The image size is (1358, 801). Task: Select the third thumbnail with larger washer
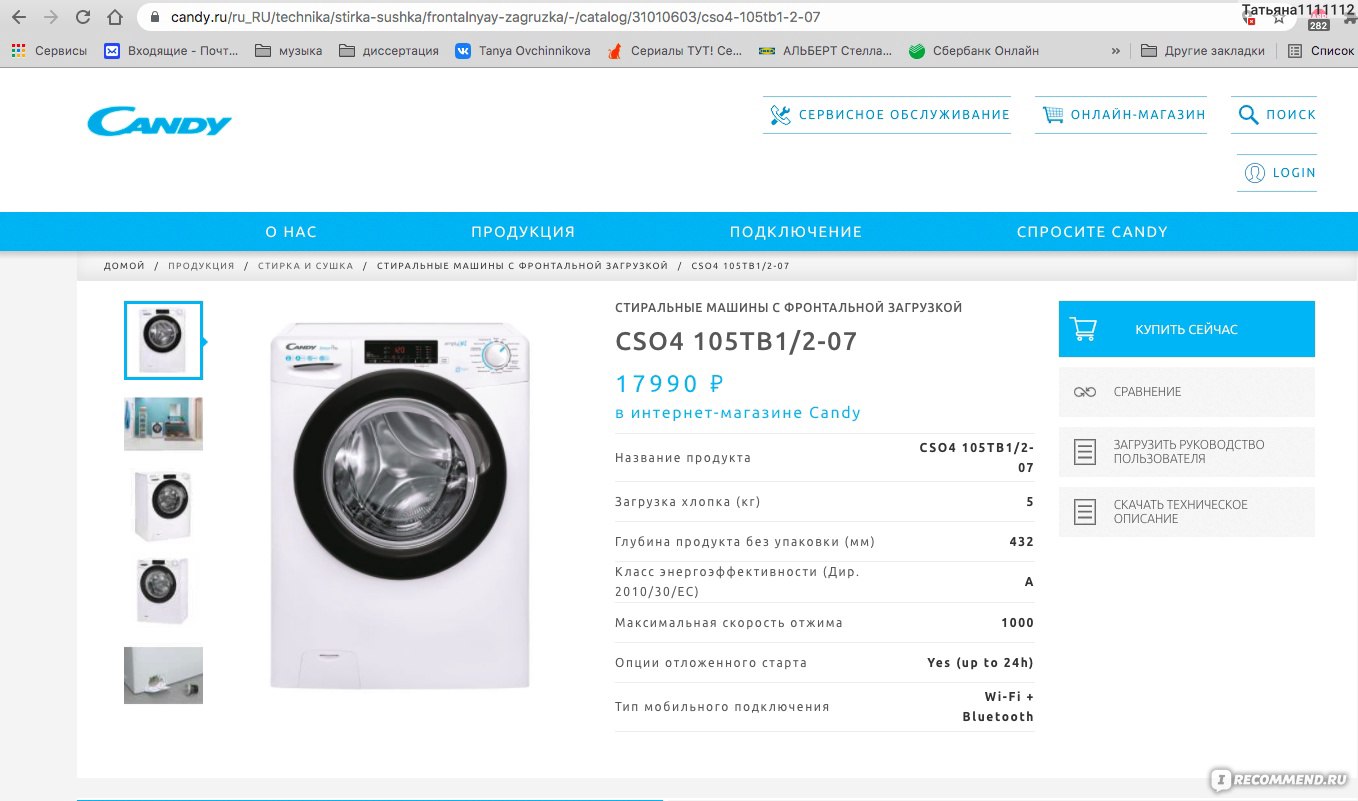(163, 505)
